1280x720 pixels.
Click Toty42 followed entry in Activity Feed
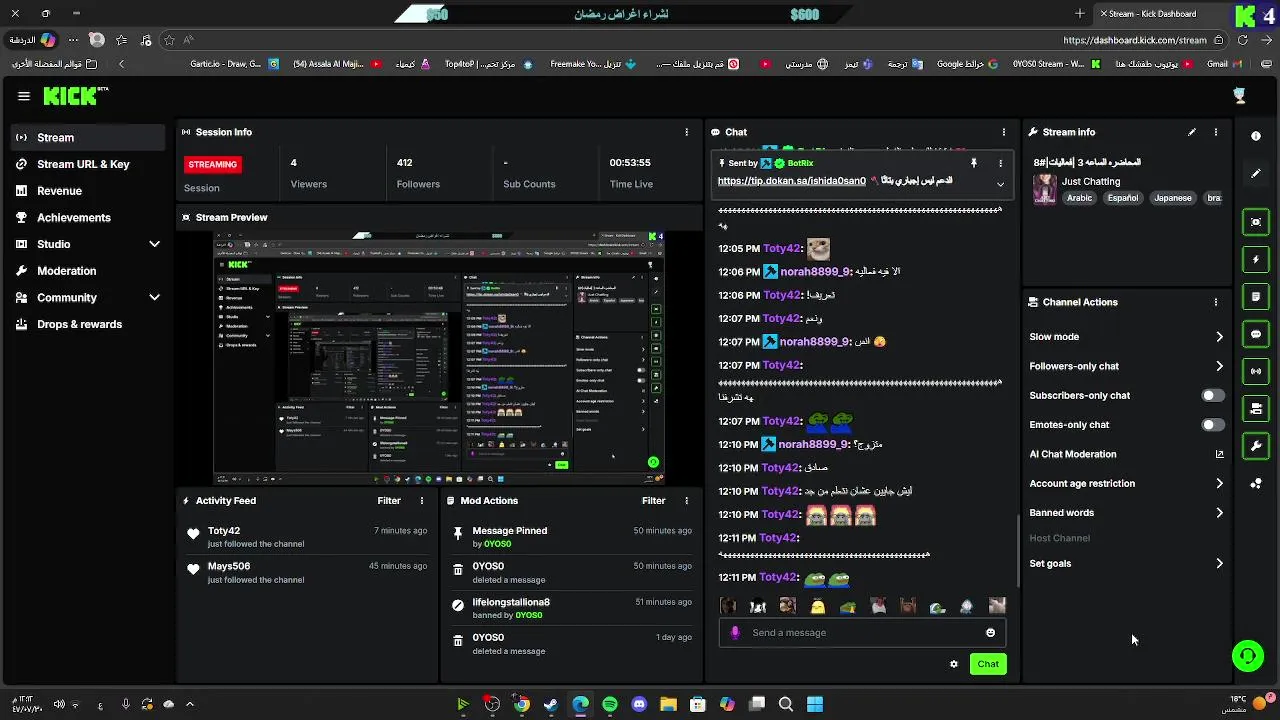tap(307, 537)
